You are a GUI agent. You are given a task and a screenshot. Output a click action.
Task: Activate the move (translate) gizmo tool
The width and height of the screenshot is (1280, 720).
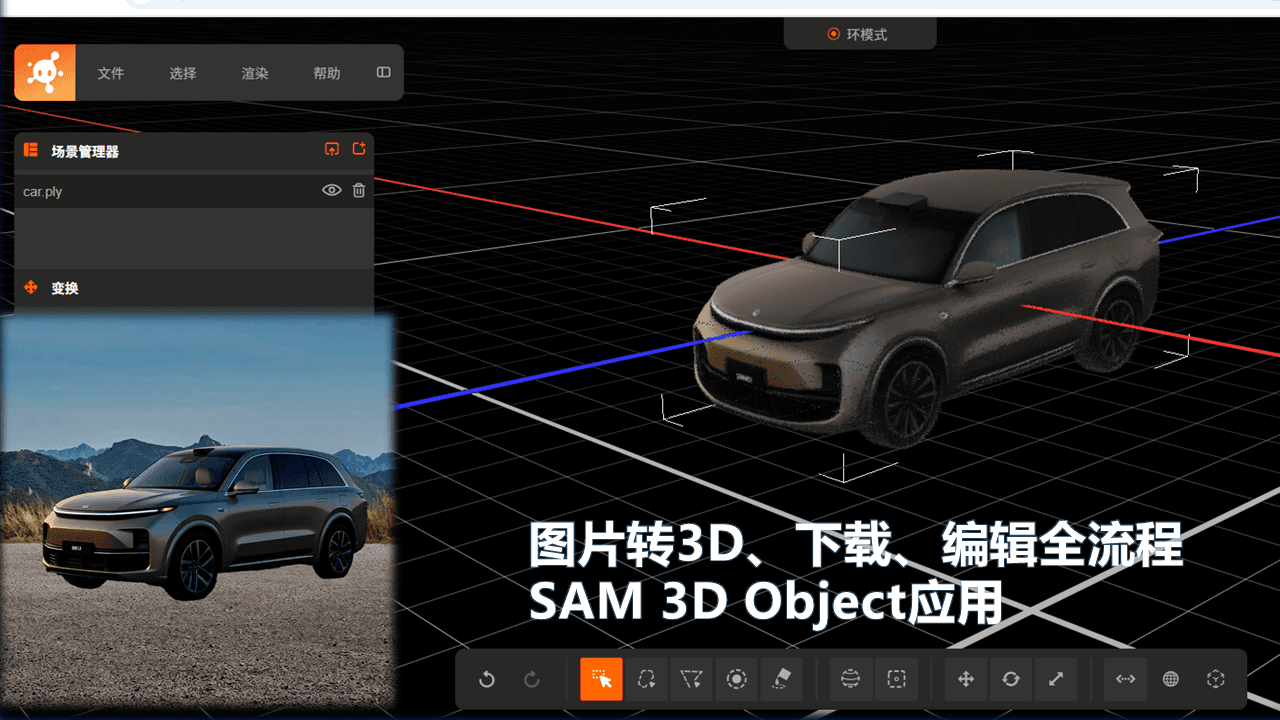(966, 679)
